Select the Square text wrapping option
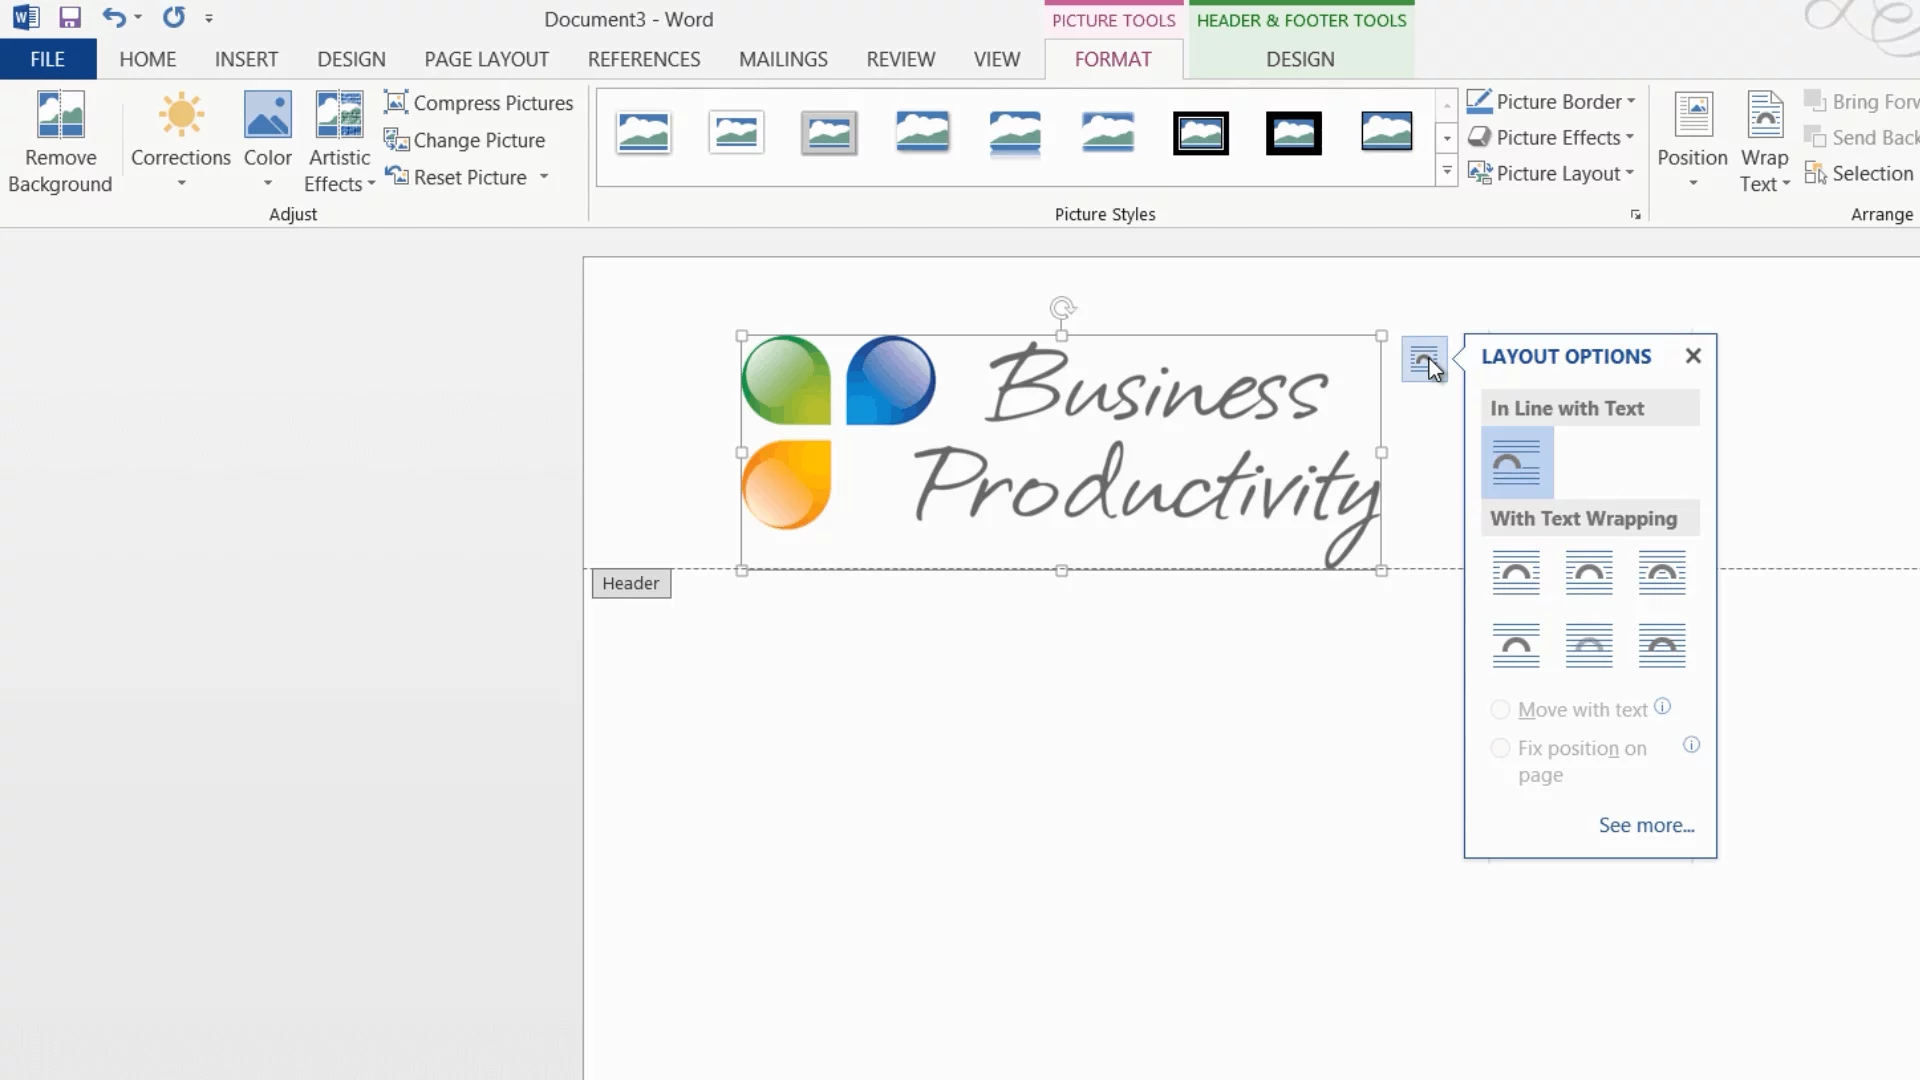The image size is (1920, 1080). pyautogui.click(x=1516, y=573)
